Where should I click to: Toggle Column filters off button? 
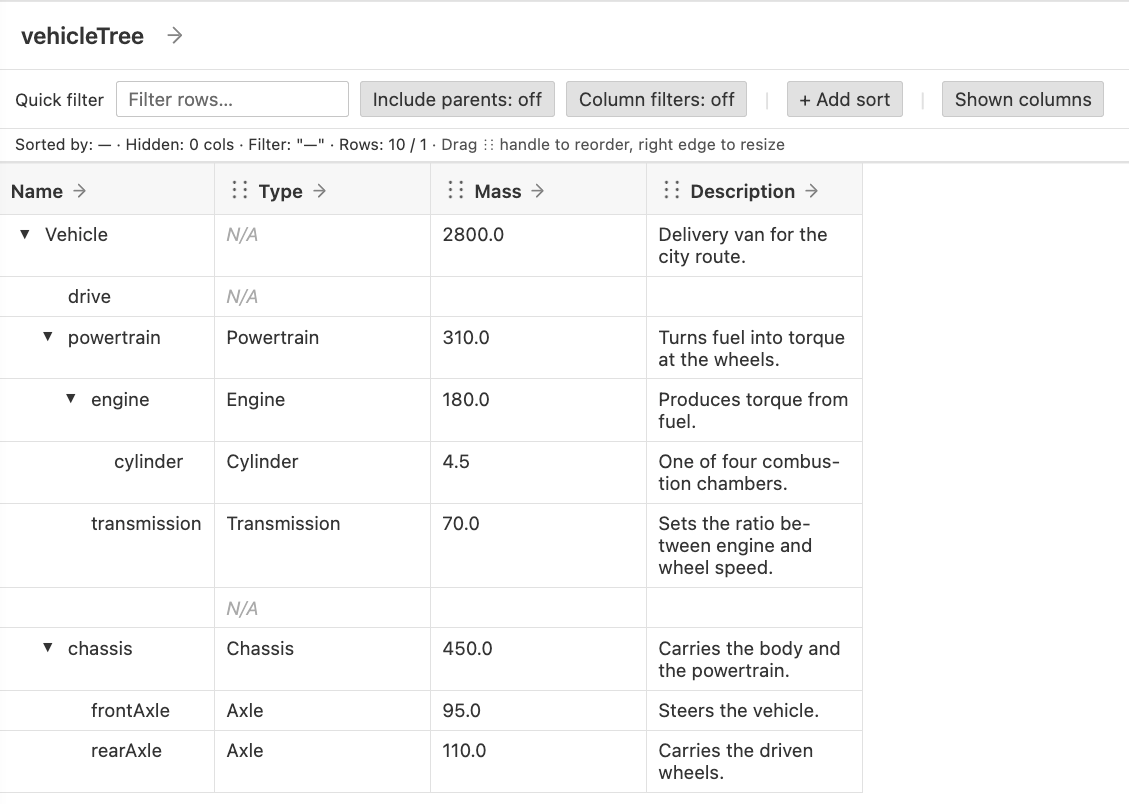point(657,99)
